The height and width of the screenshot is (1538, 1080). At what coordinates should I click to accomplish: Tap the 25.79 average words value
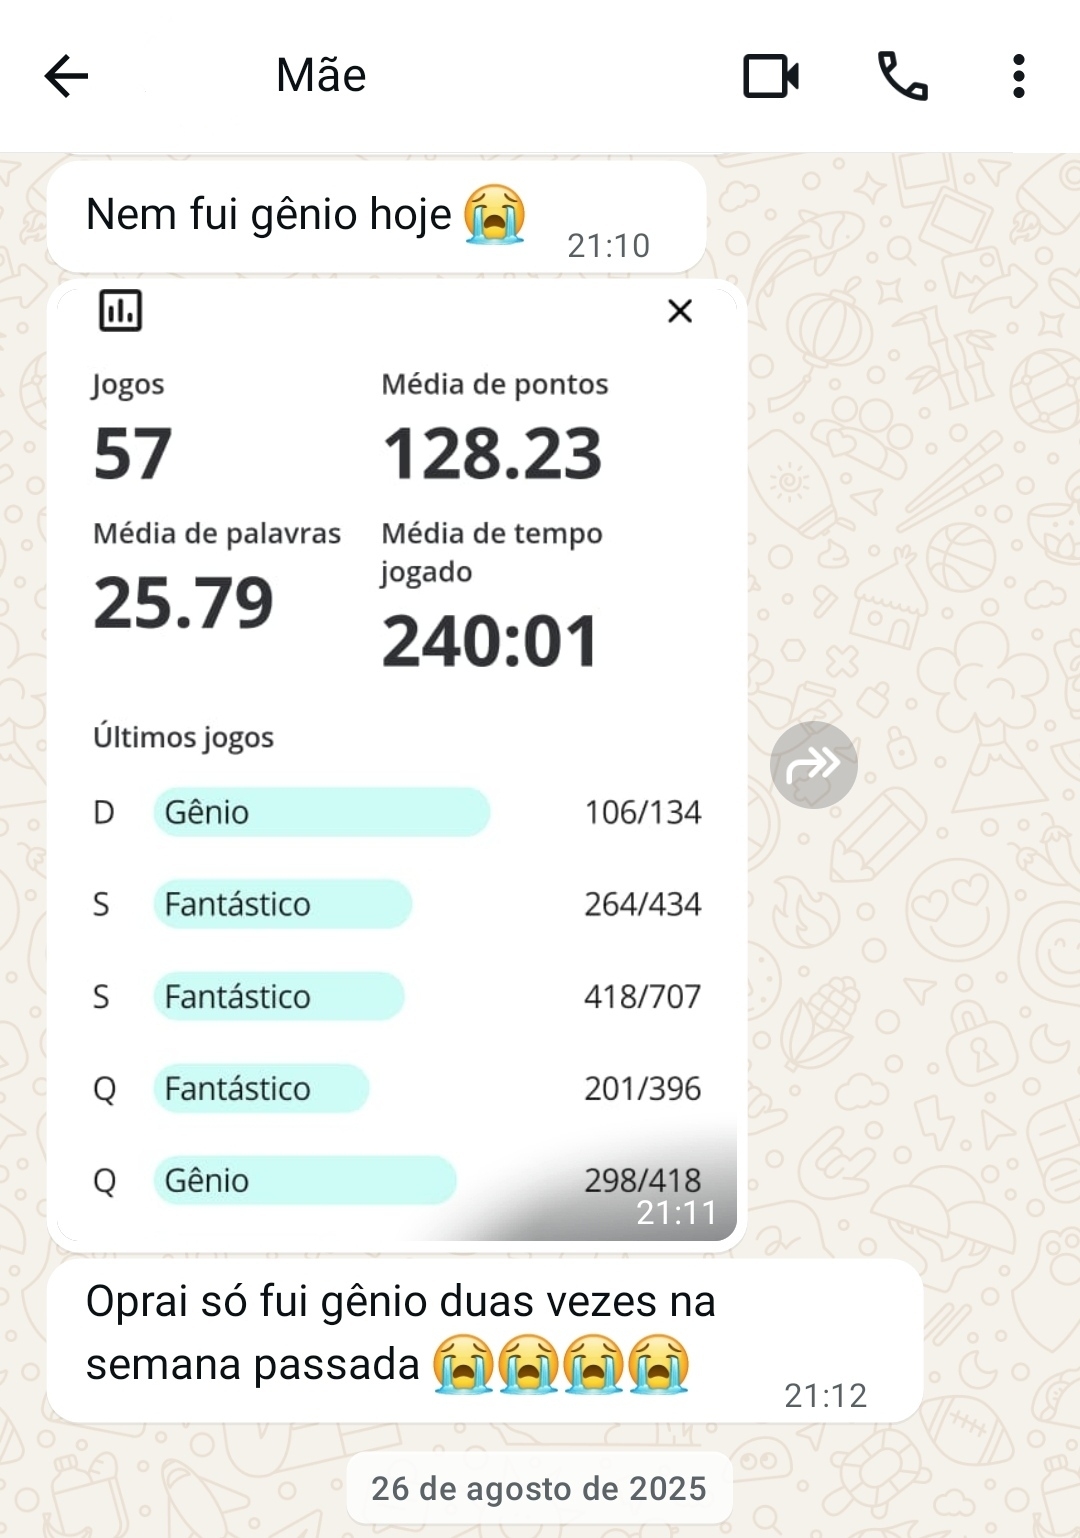pos(183,603)
